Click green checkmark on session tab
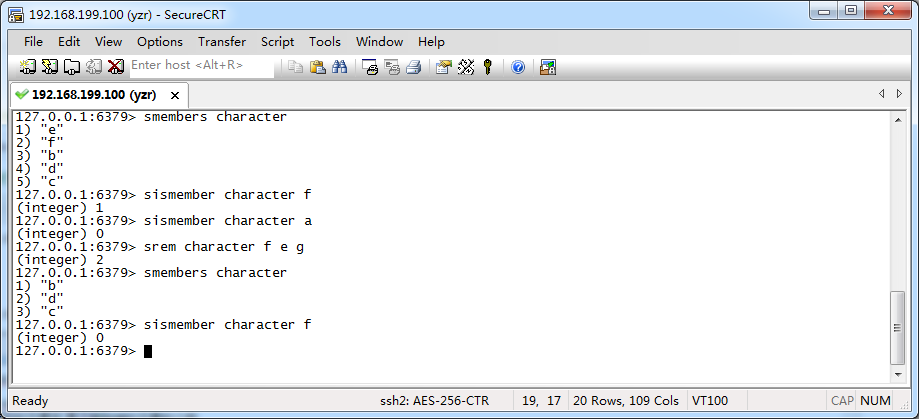Screen dimensions: 919x419 click(x=22, y=94)
